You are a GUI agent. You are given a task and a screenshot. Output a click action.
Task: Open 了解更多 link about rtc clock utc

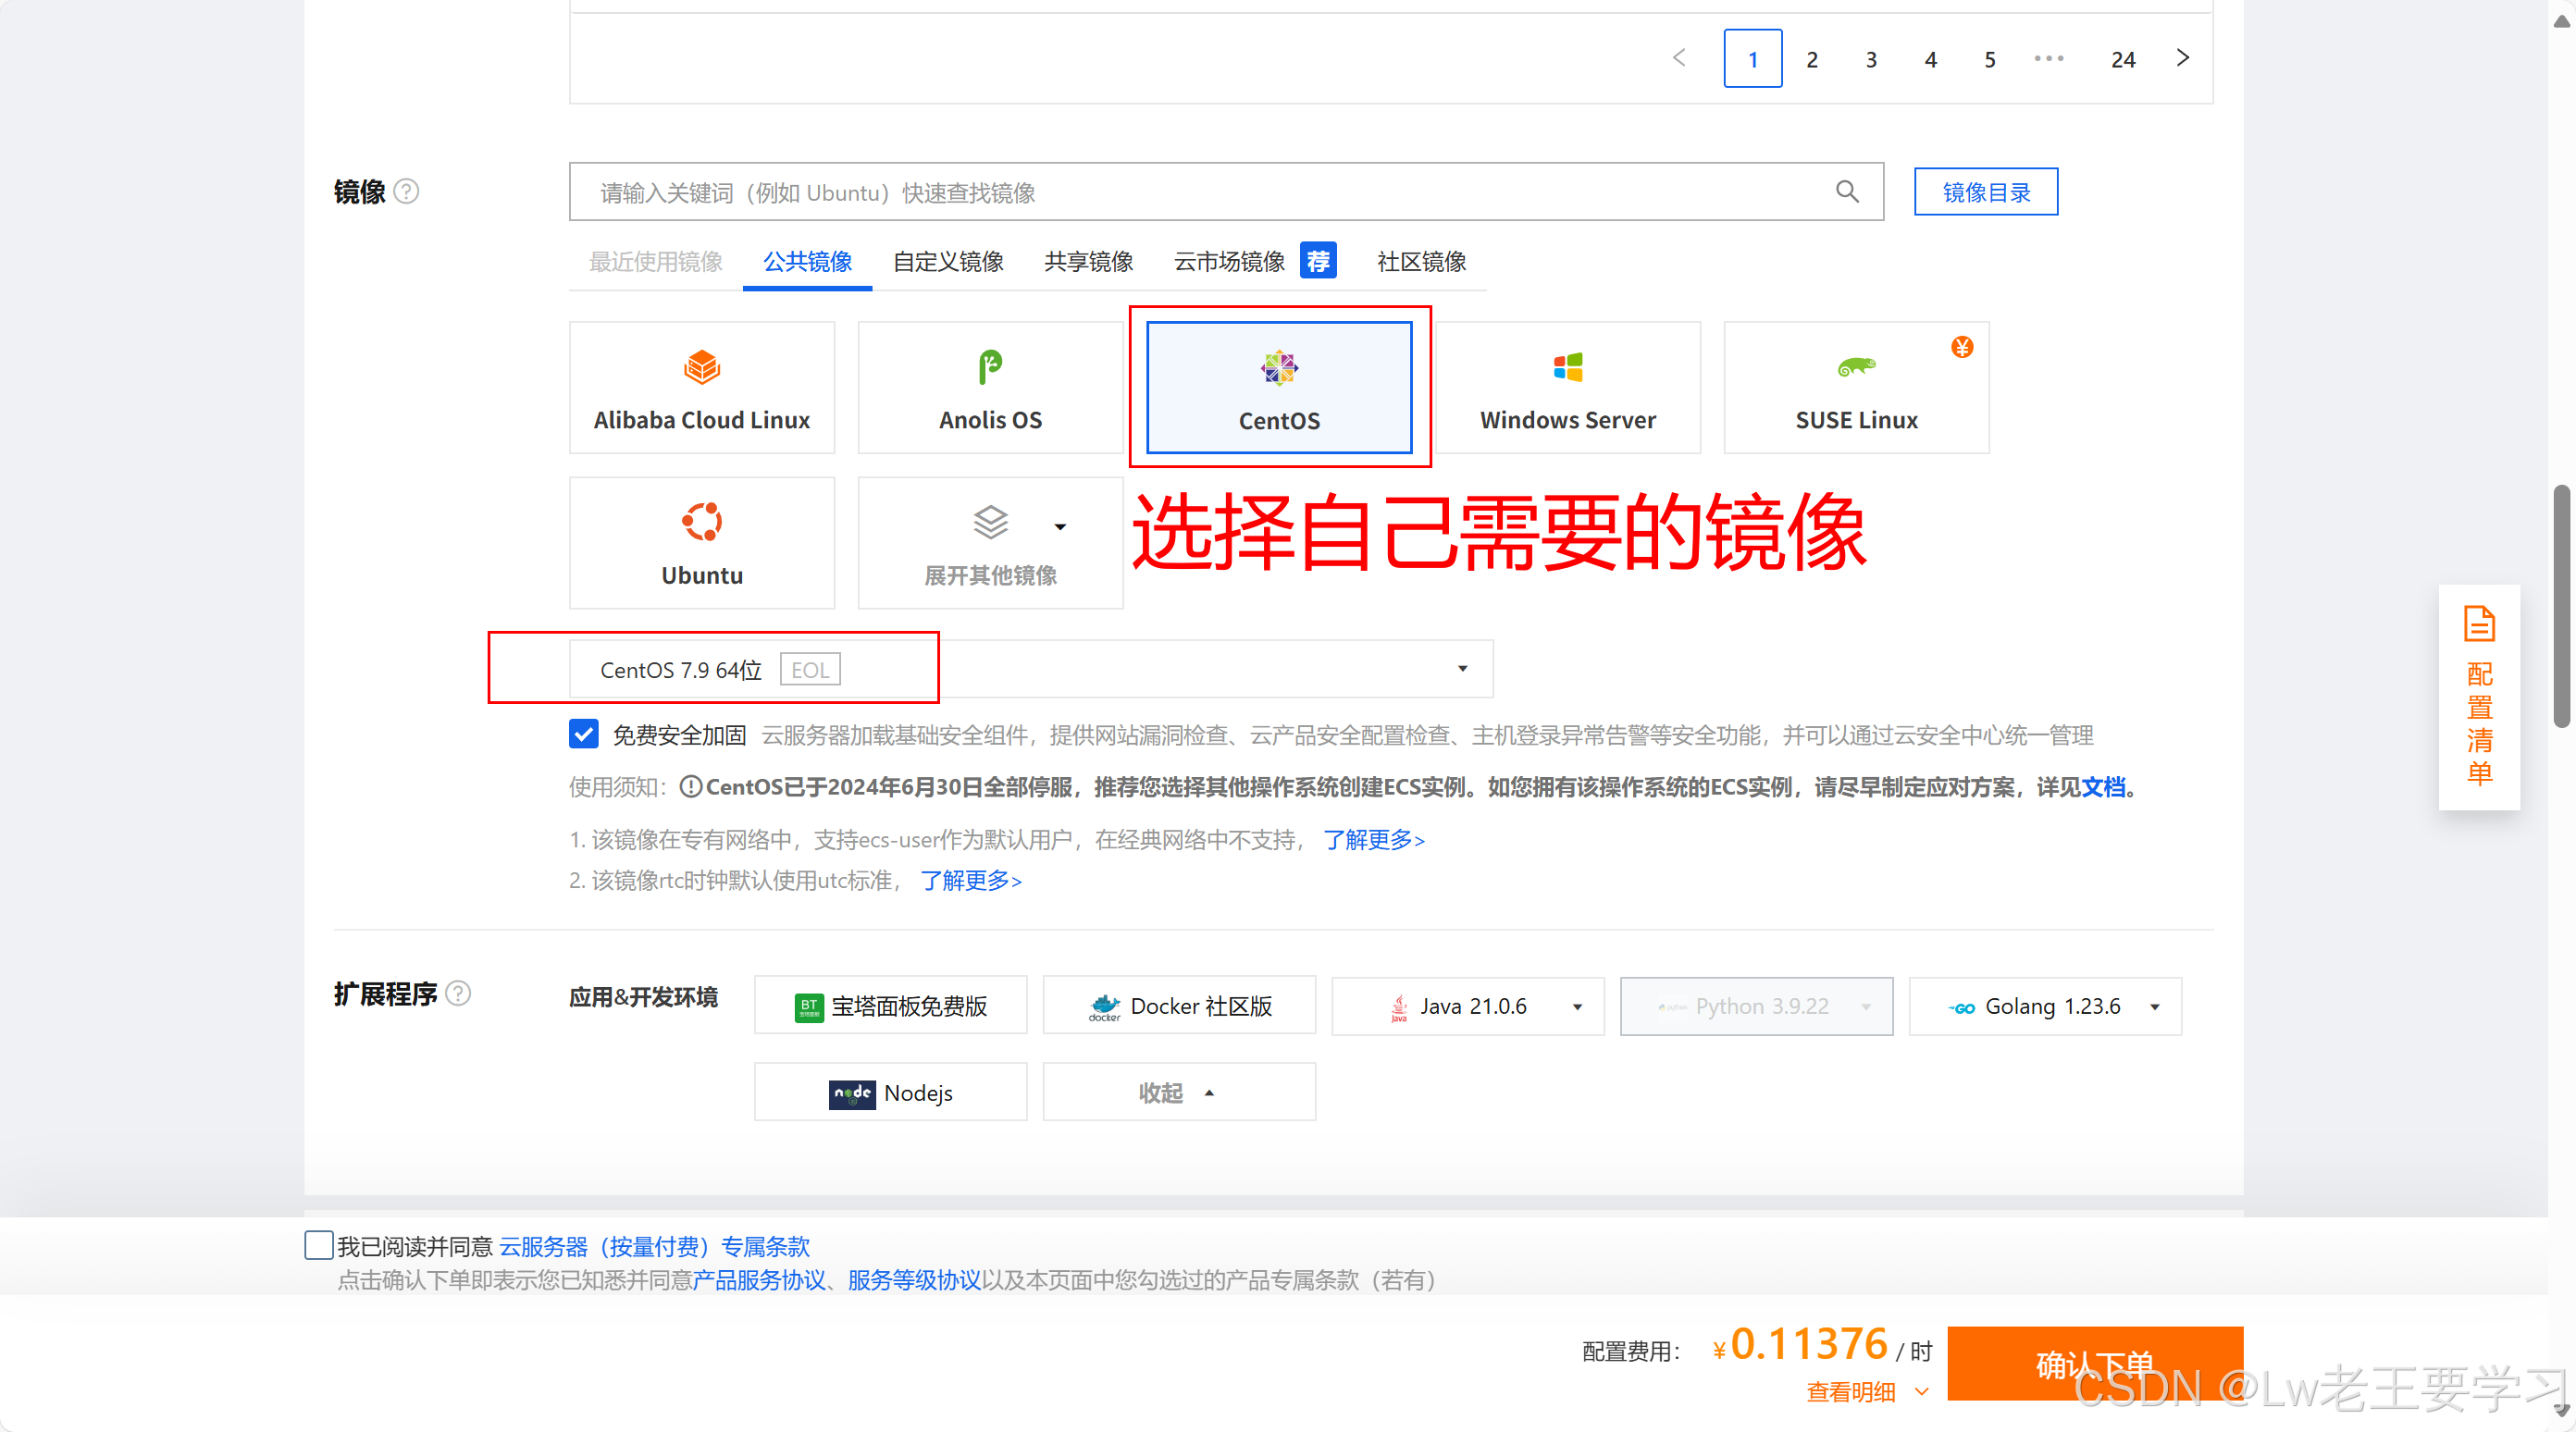coord(970,880)
